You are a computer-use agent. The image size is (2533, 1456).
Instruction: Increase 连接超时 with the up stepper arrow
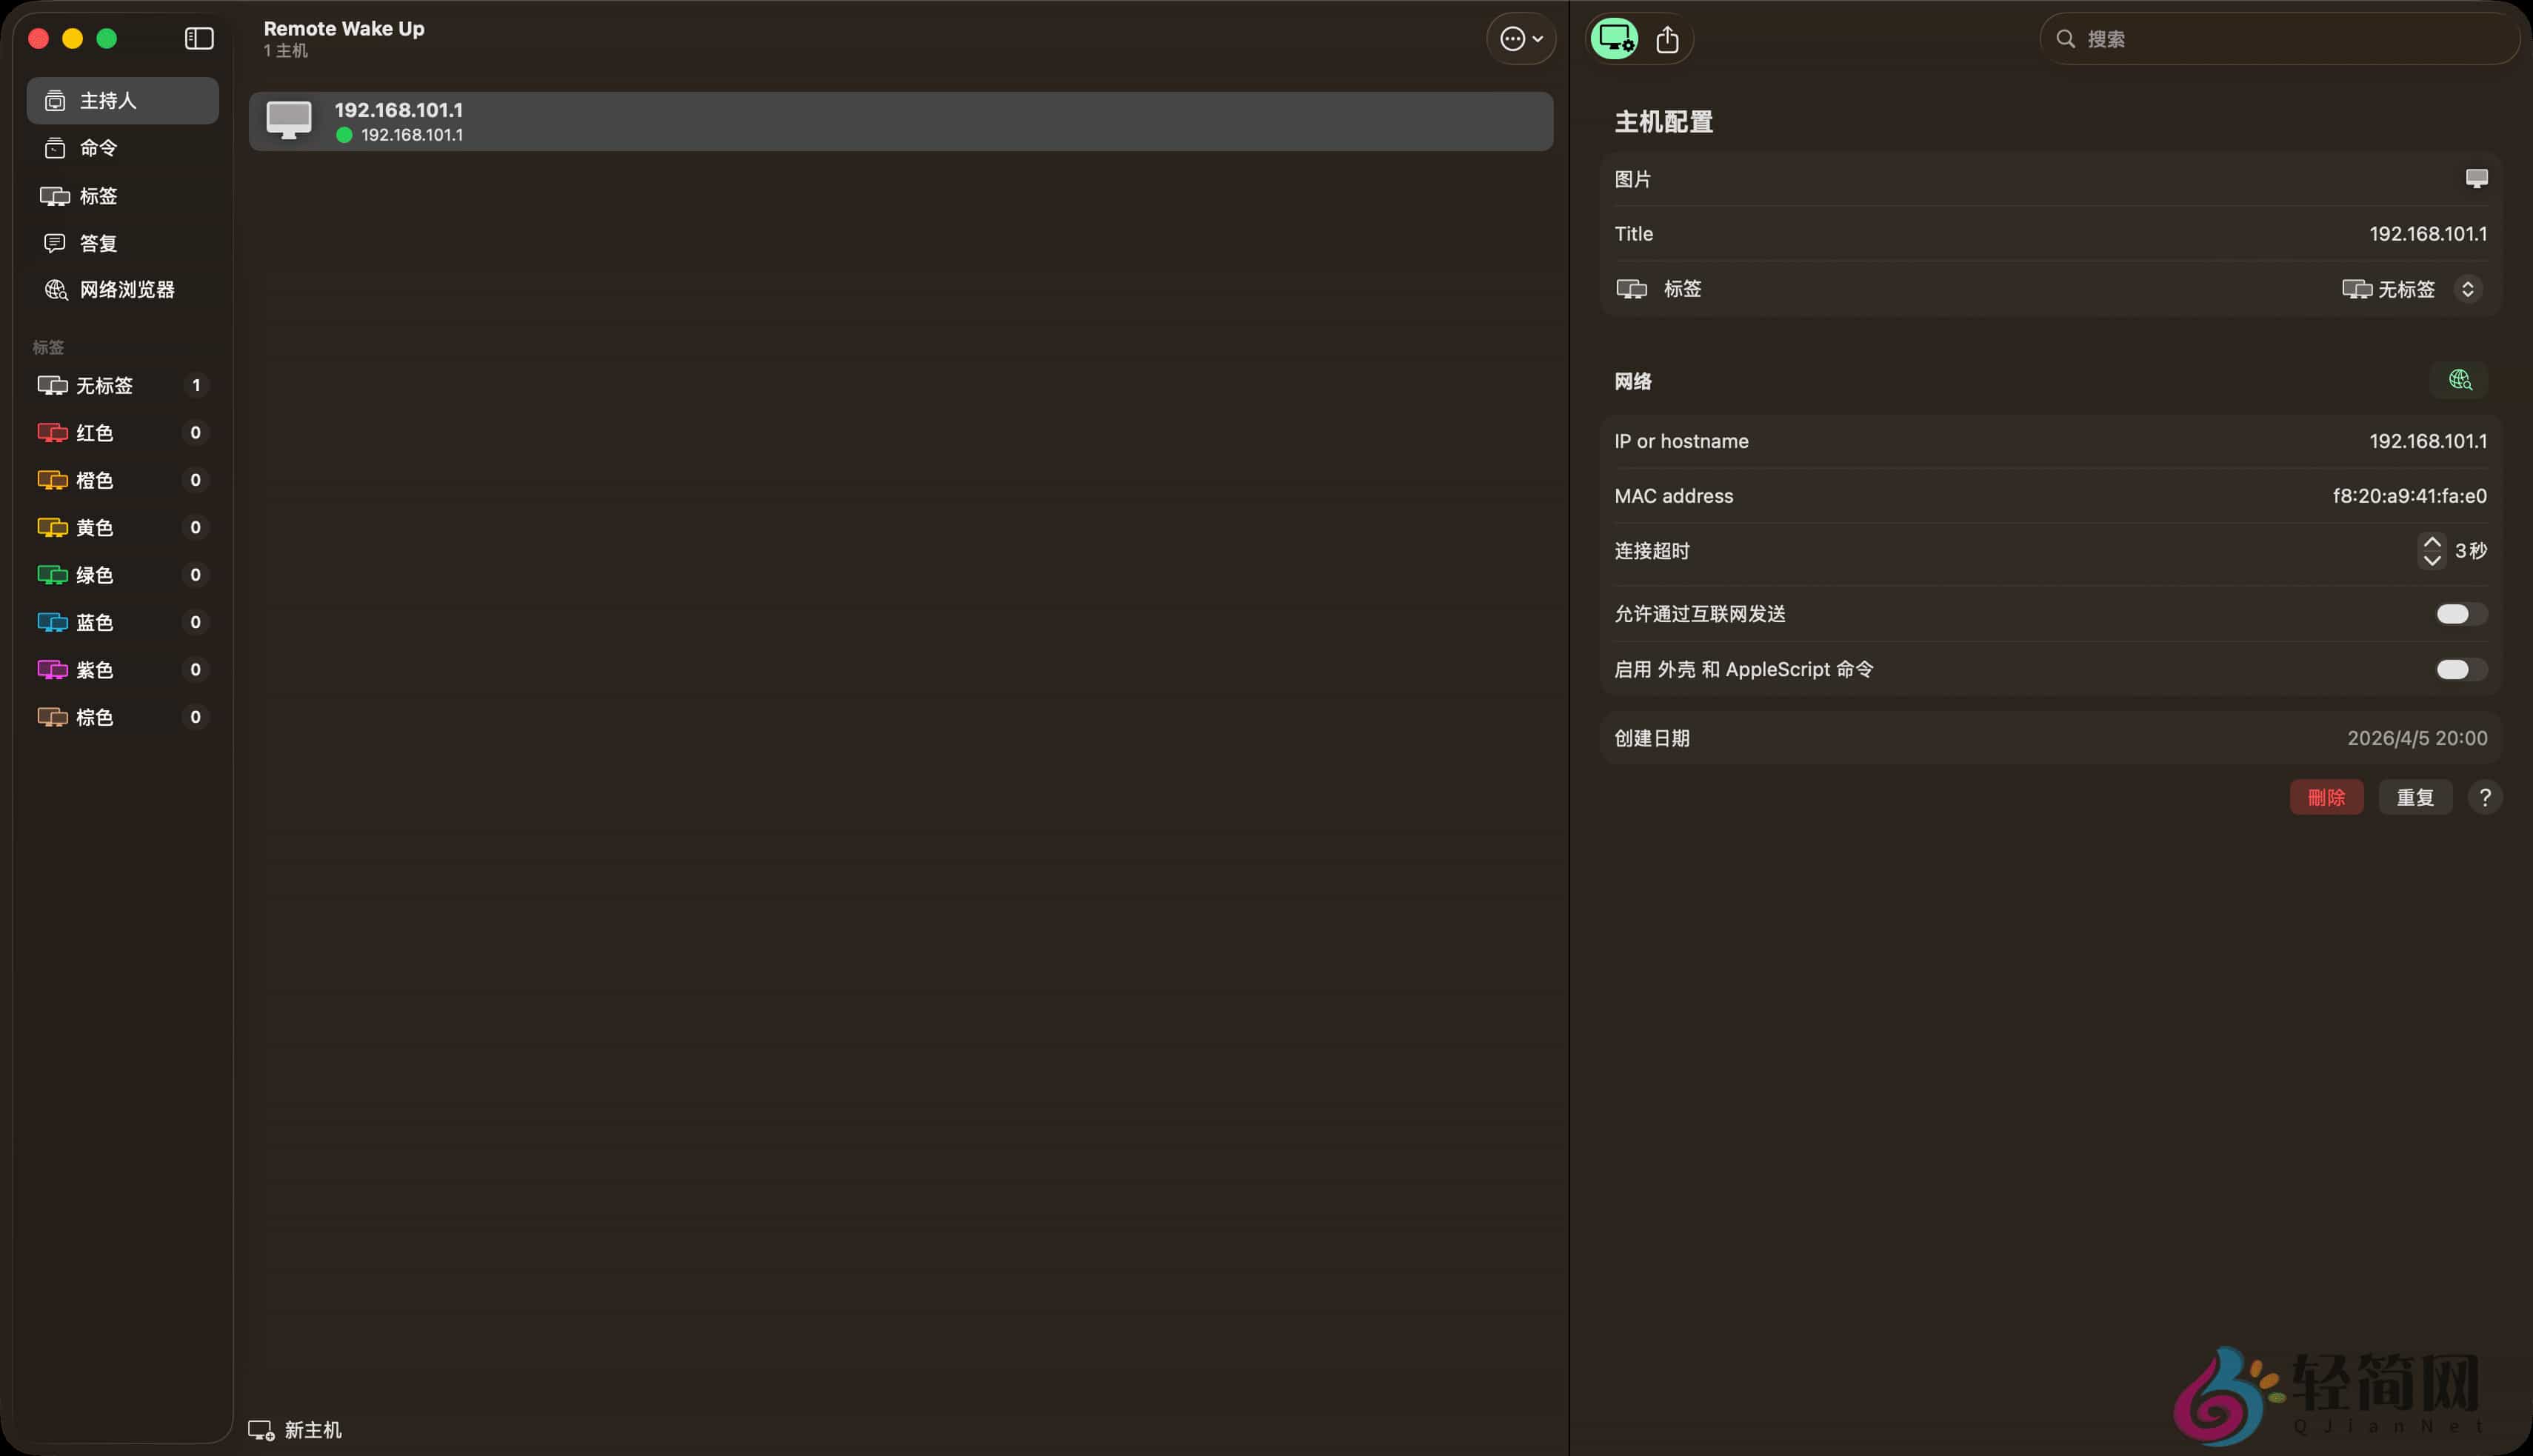click(2432, 542)
